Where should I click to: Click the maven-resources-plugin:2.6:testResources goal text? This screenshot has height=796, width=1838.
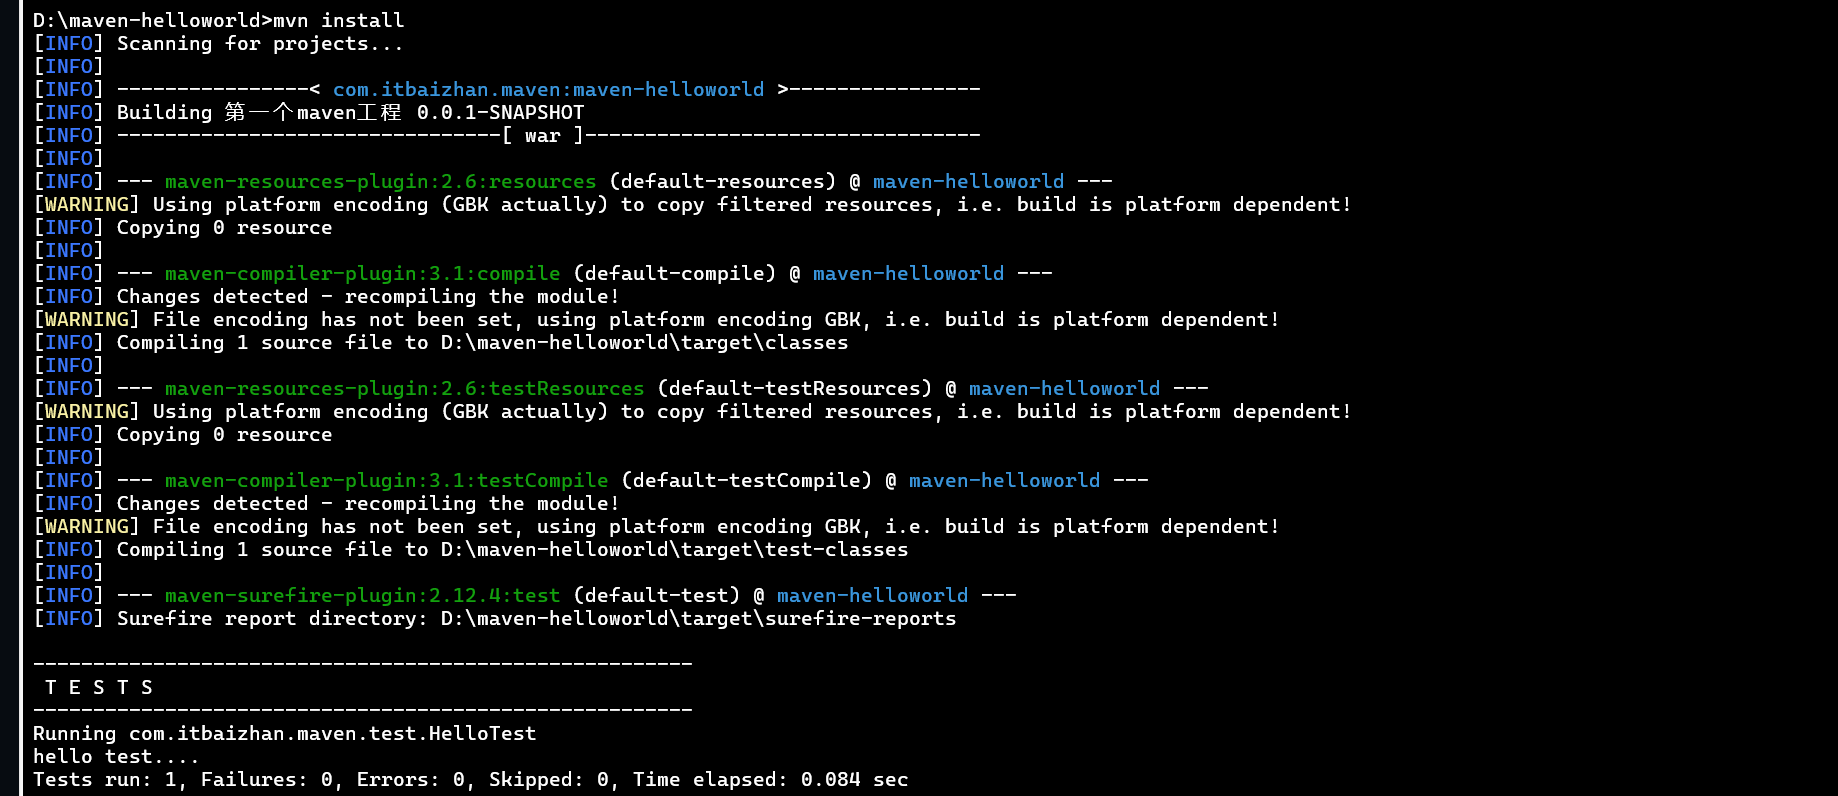point(404,388)
